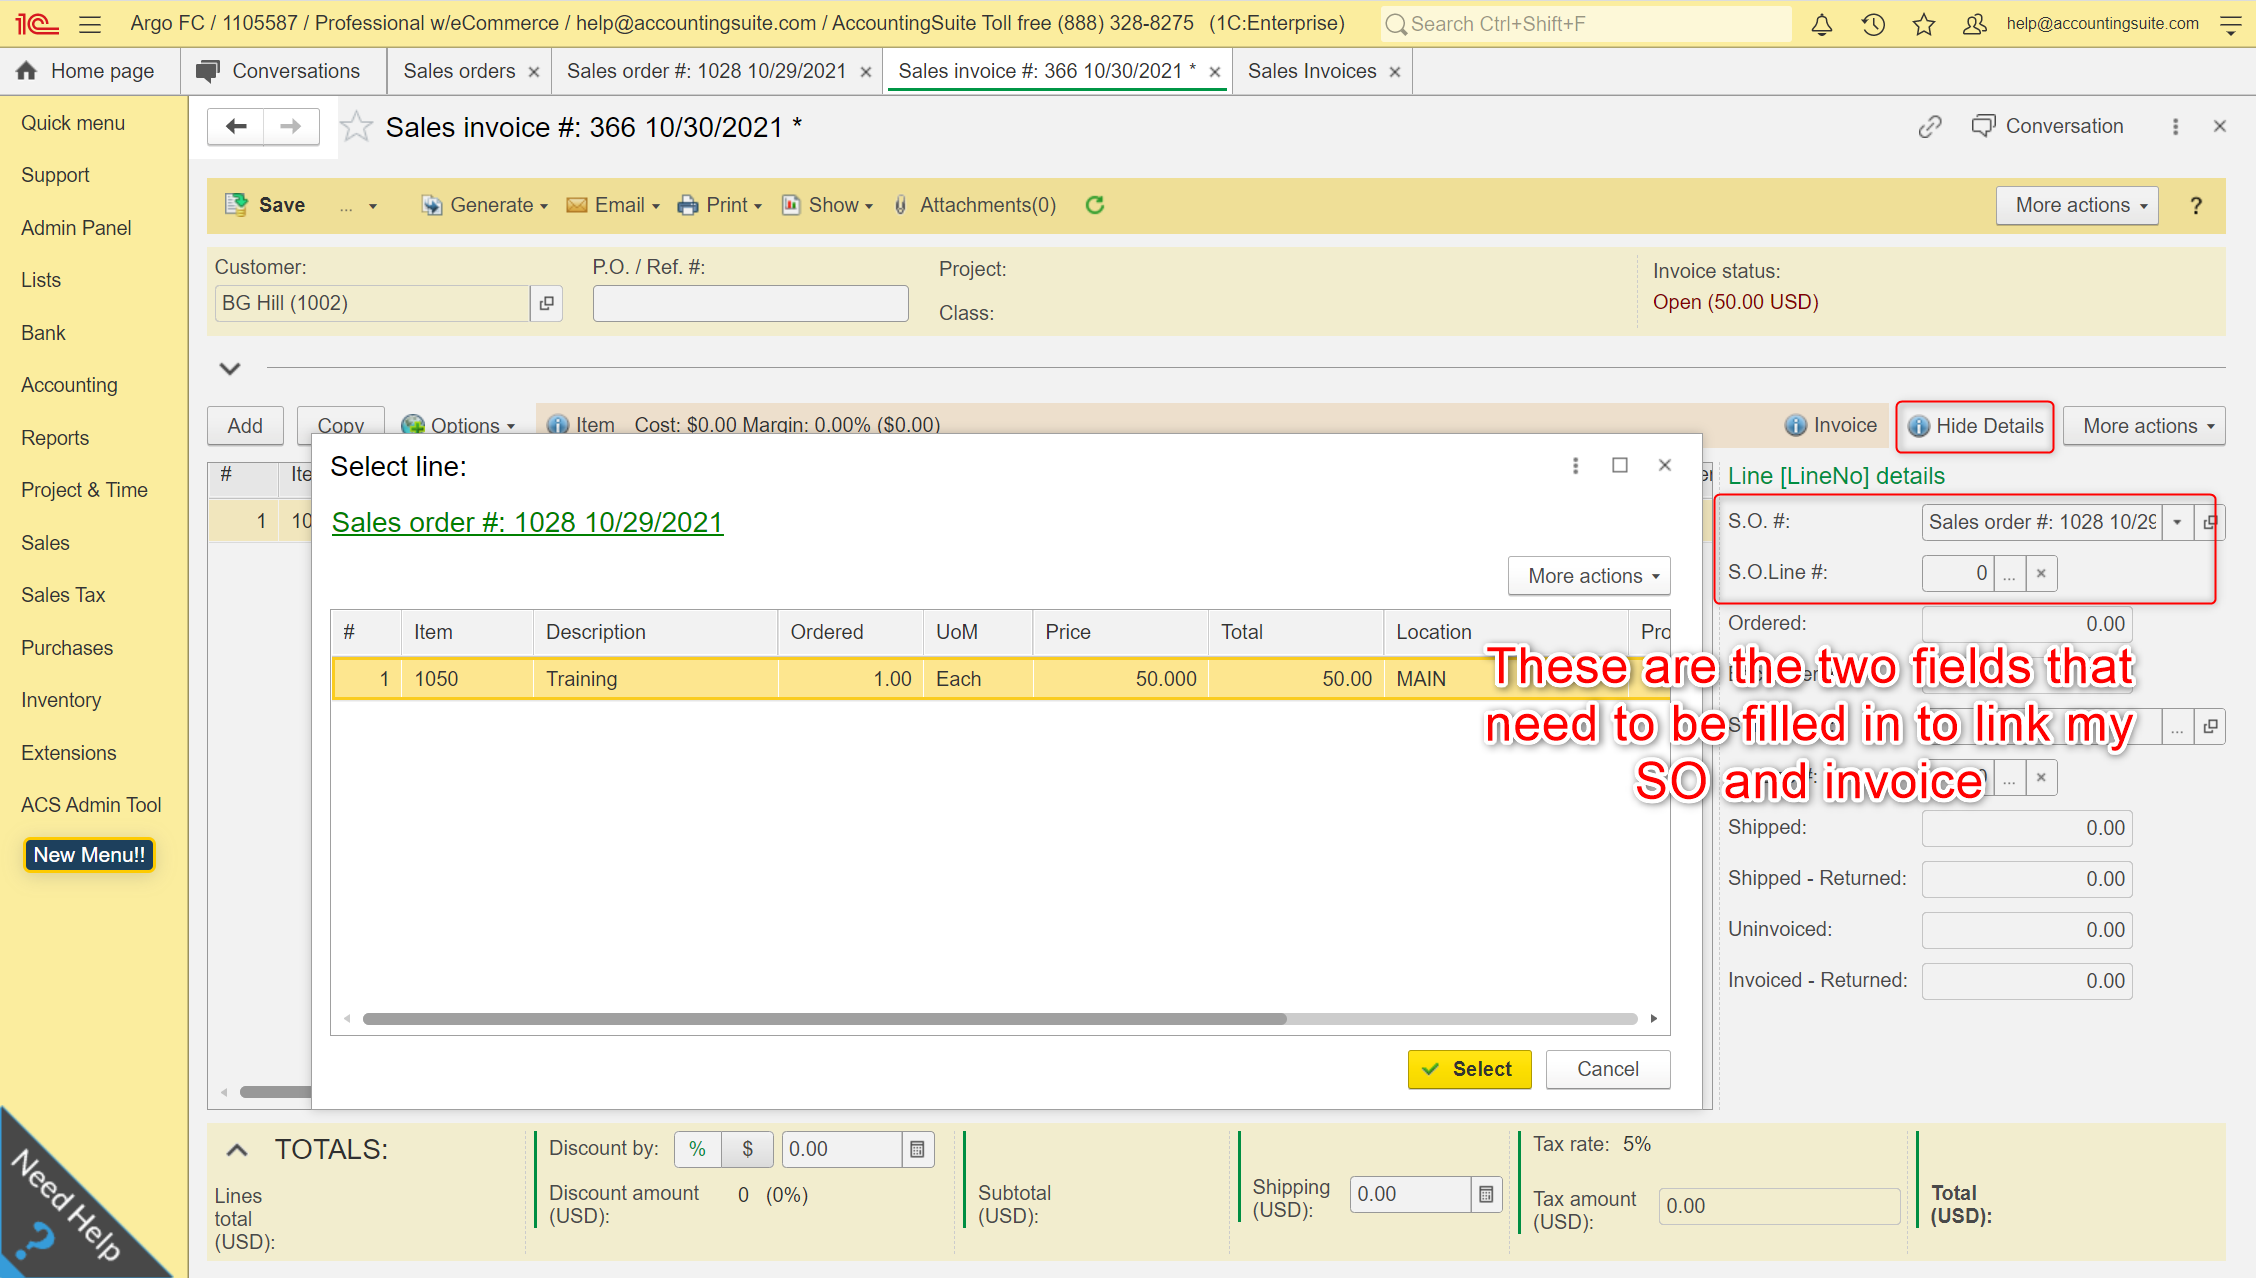
Task: Close the Select line dialog
Action: coord(1665,466)
